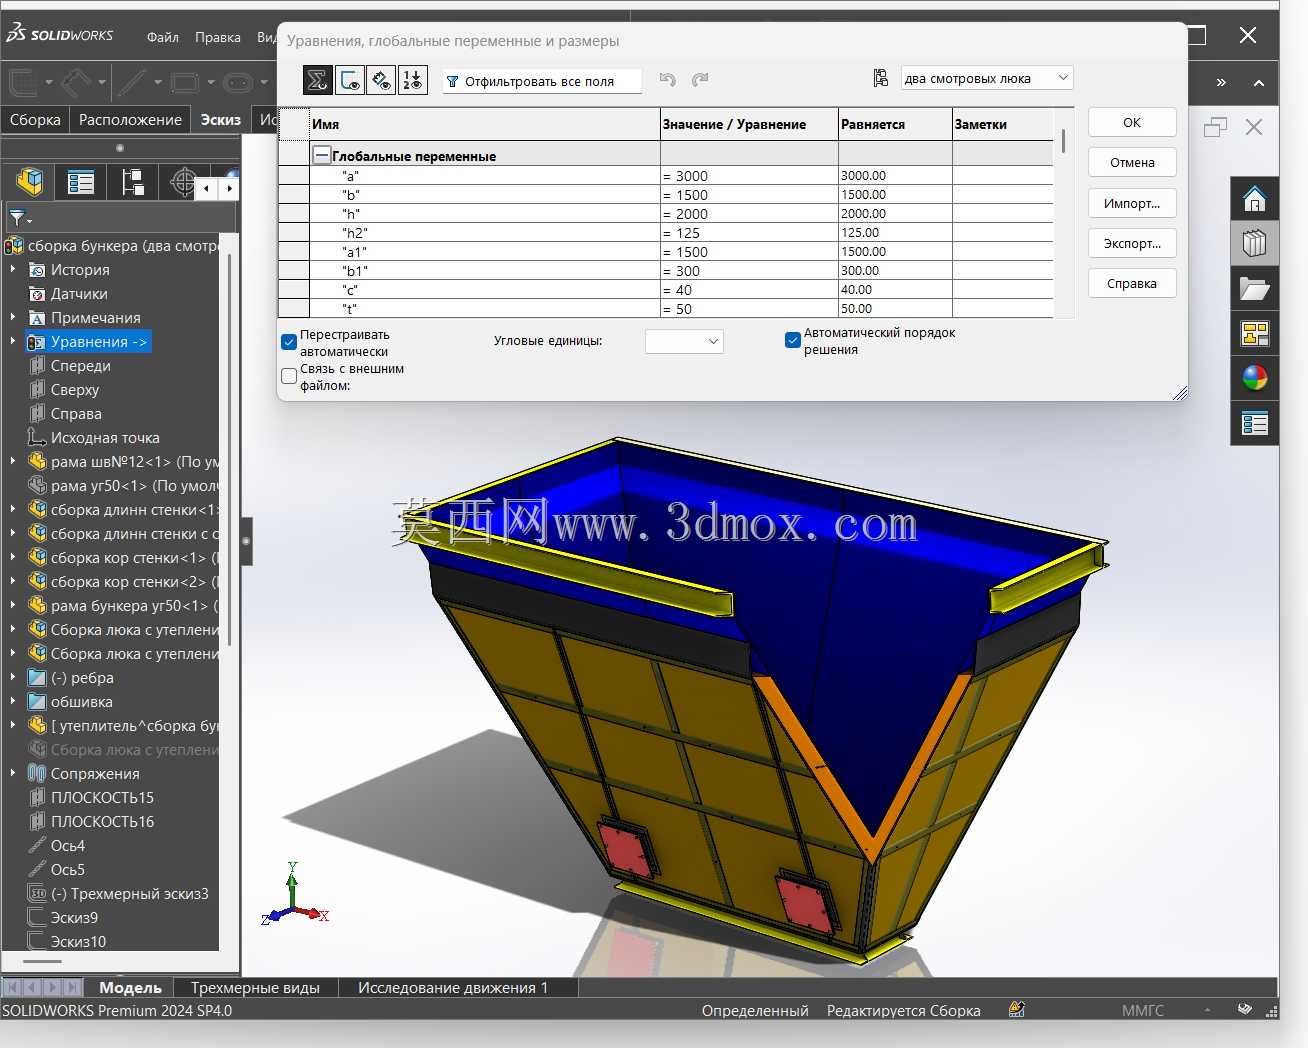Expand the 'Уравнения ->' tree node
Viewport: 1308px width, 1048px height.
12,342
